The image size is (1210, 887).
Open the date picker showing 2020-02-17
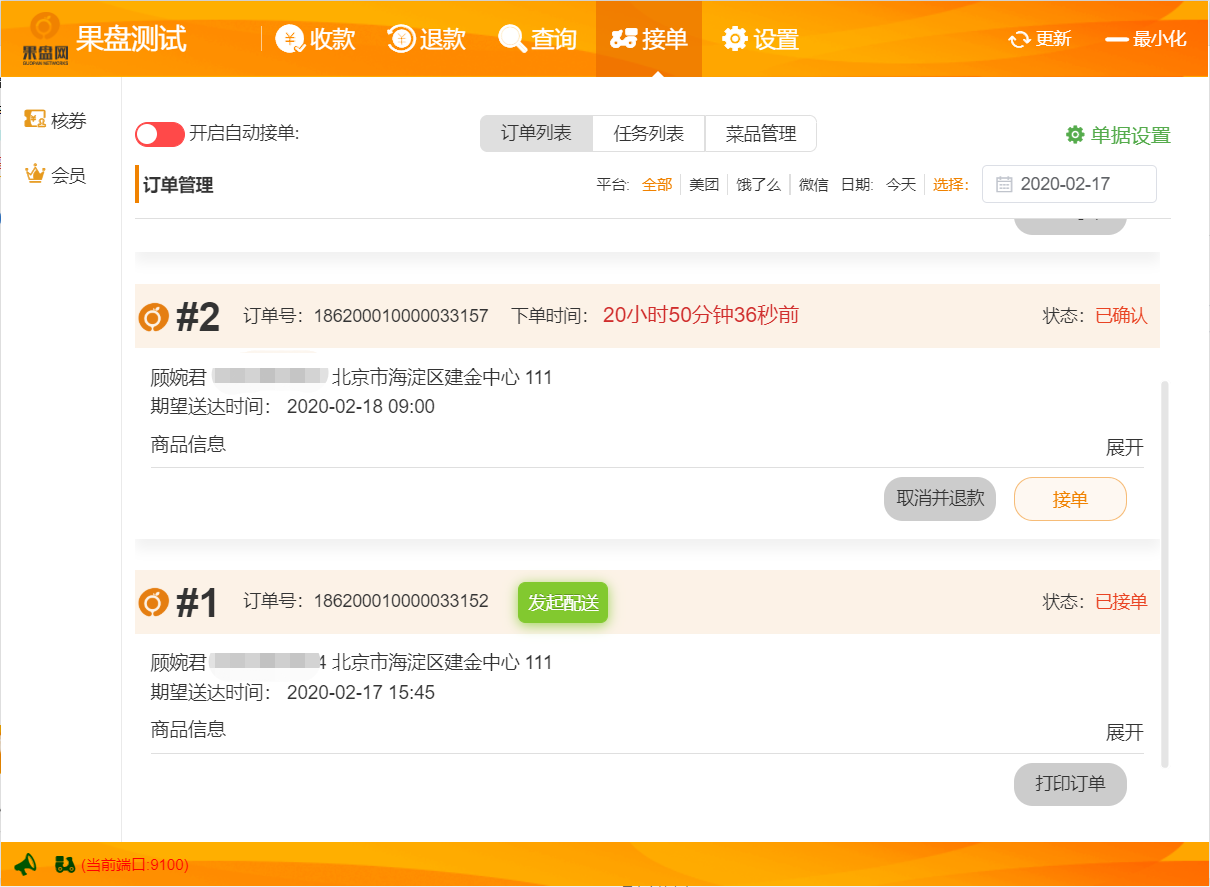coord(1069,184)
